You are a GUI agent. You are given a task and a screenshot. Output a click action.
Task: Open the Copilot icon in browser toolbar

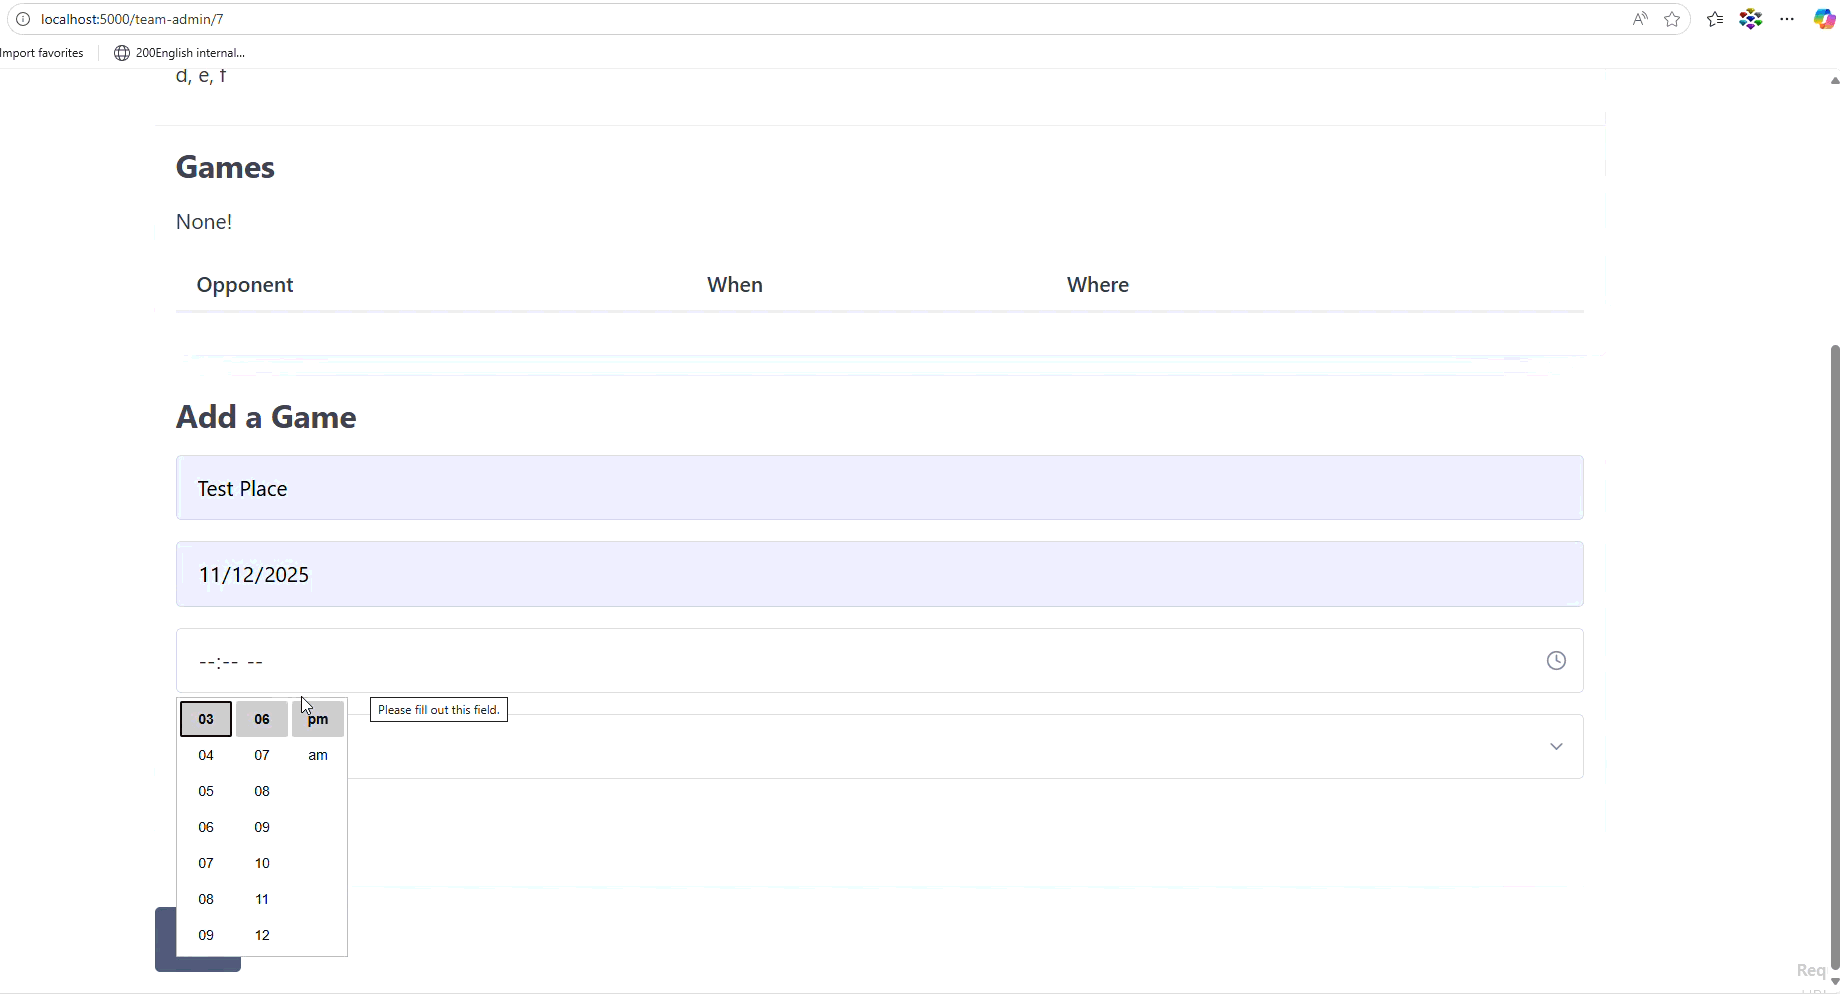click(1824, 19)
